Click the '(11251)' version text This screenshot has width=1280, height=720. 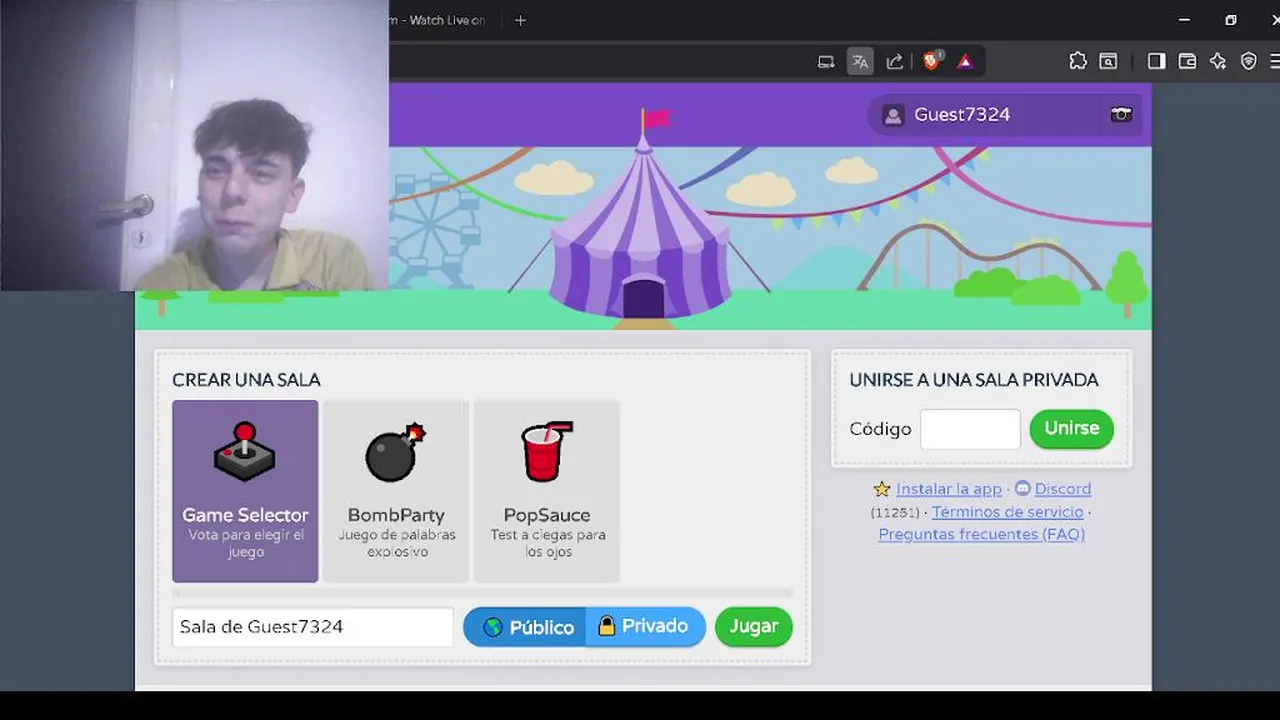(x=895, y=512)
